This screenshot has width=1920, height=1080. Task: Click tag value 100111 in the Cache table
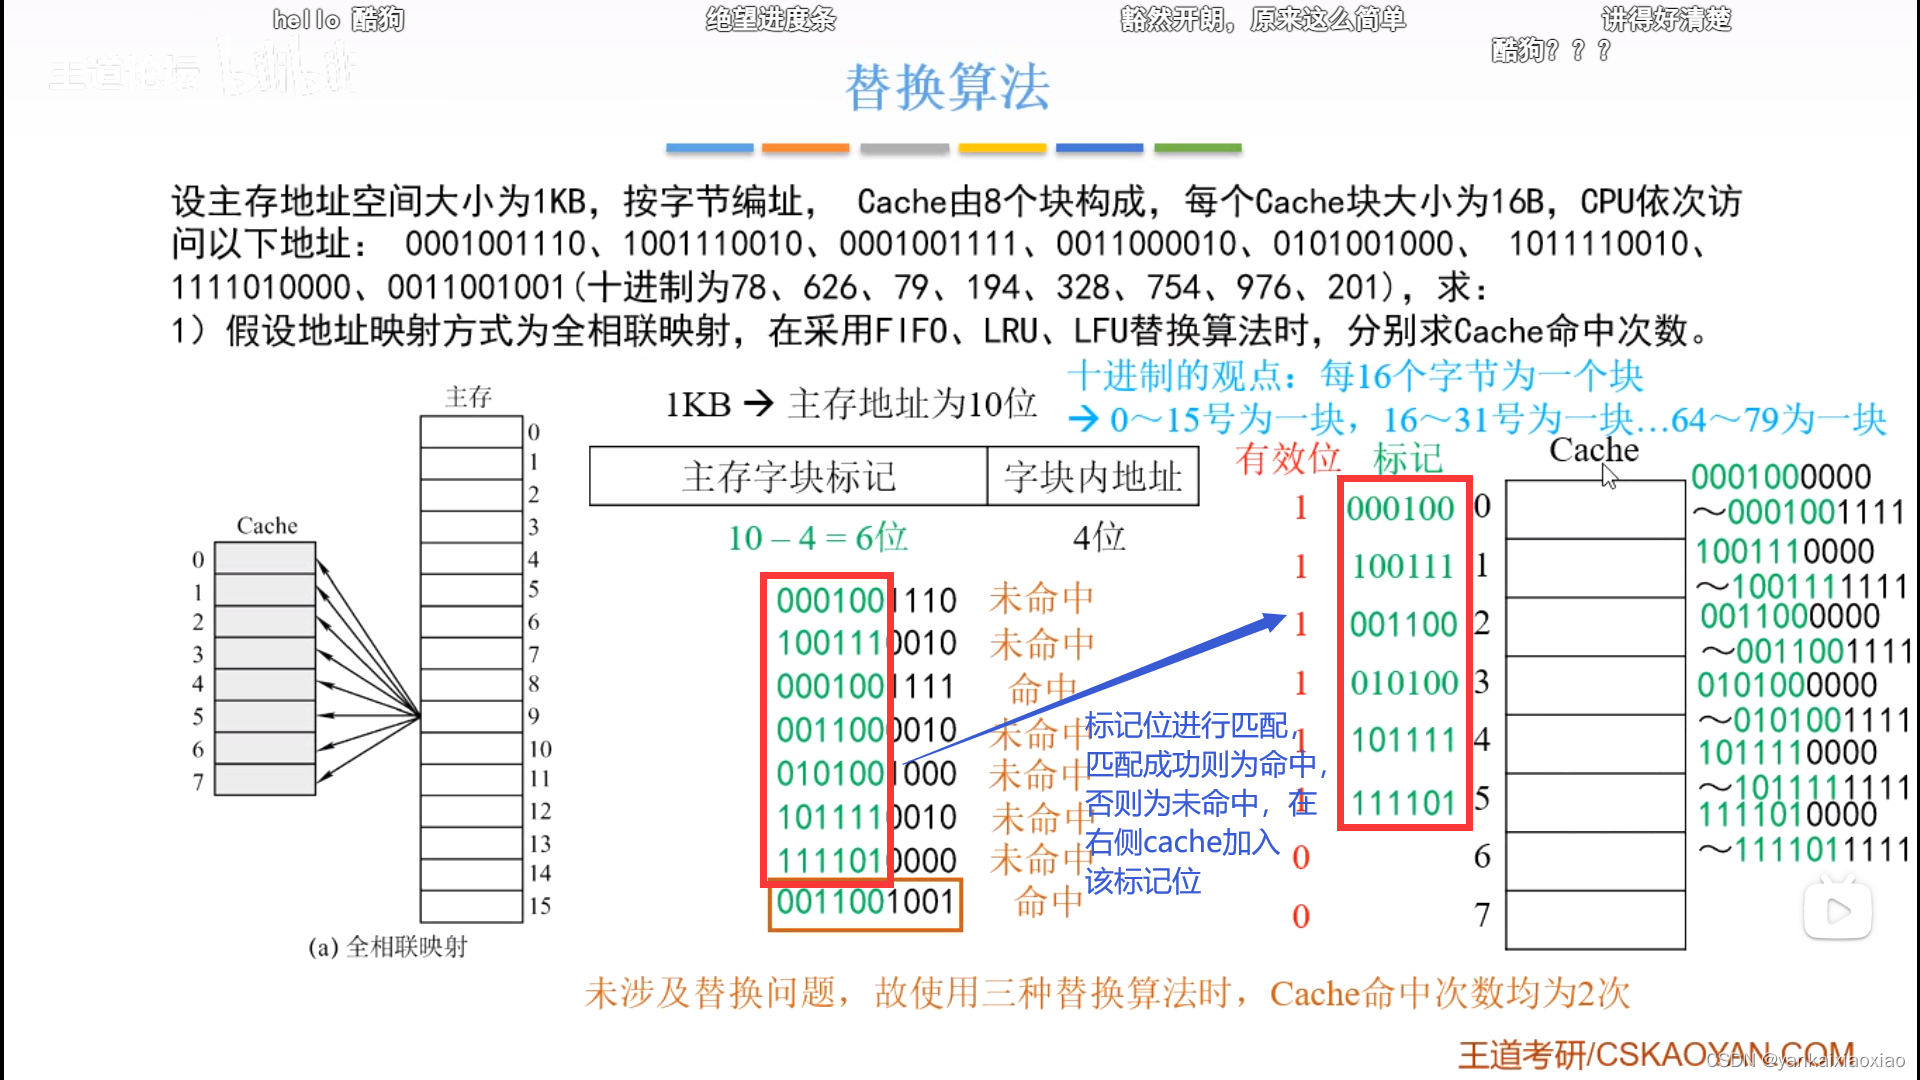1402,567
